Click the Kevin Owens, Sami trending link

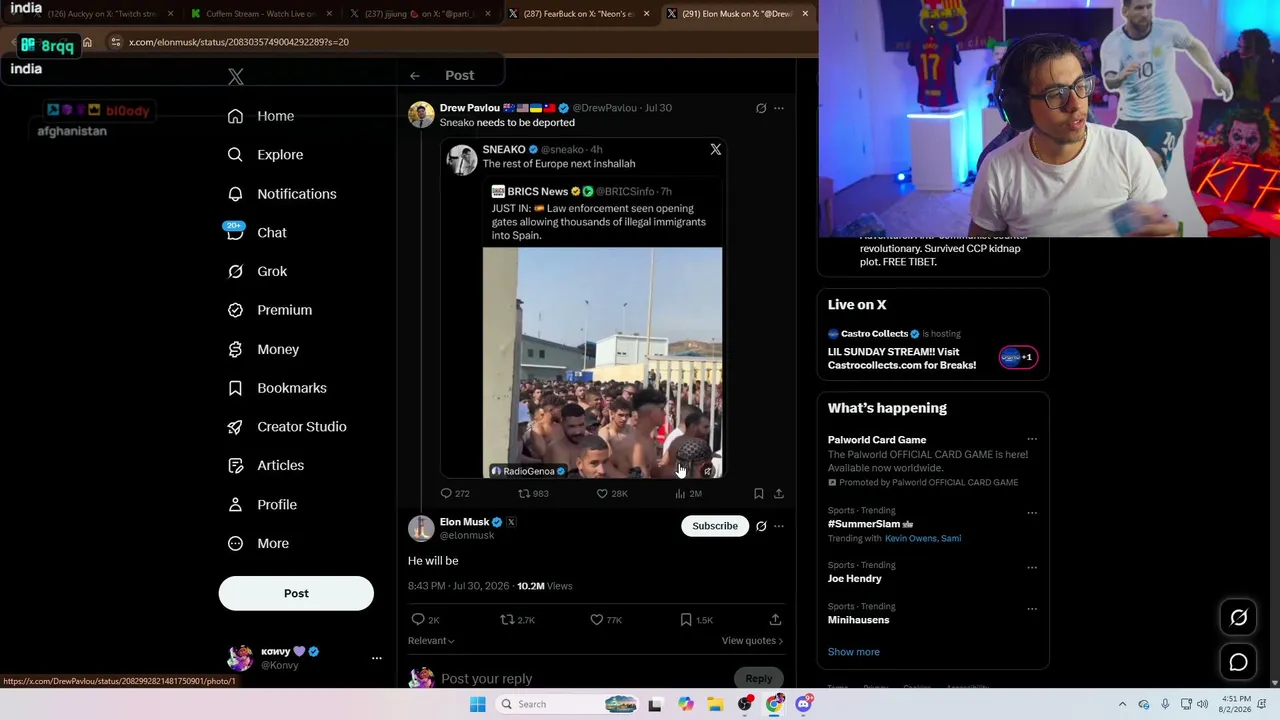(923, 538)
